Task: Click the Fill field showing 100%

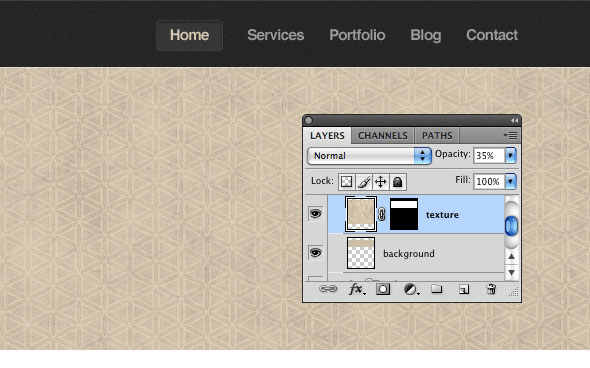Action: (x=489, y=182)
